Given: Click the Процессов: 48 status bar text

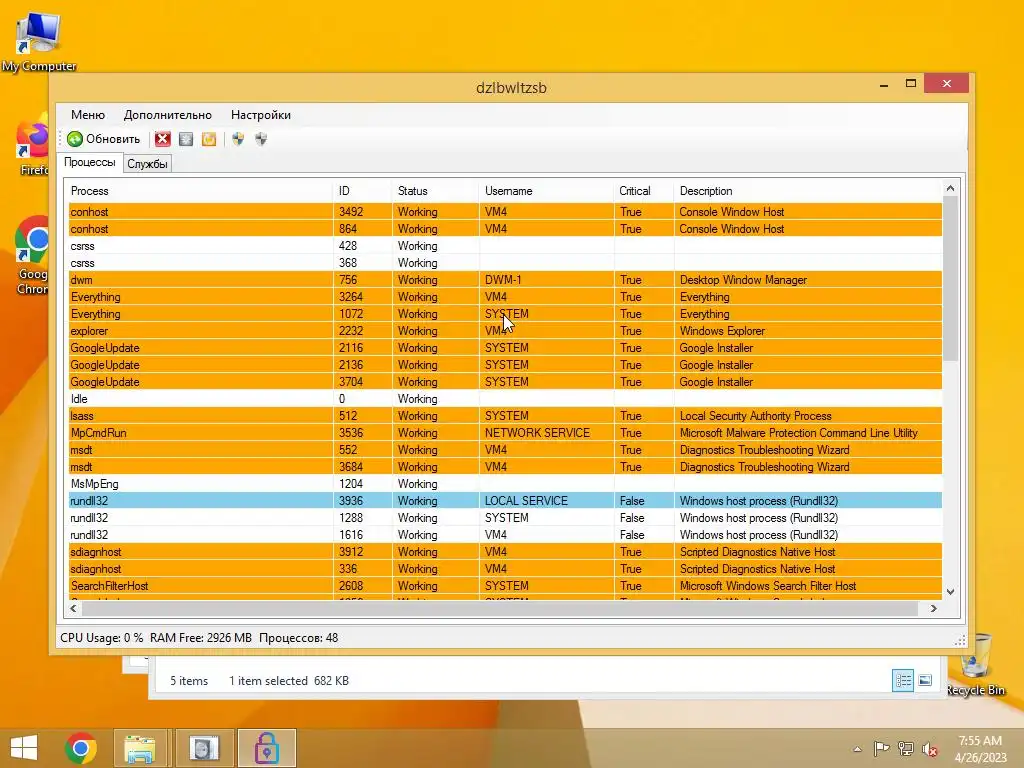Looking at the screenshot, I should pyautogui.click(x=298, y=637).
